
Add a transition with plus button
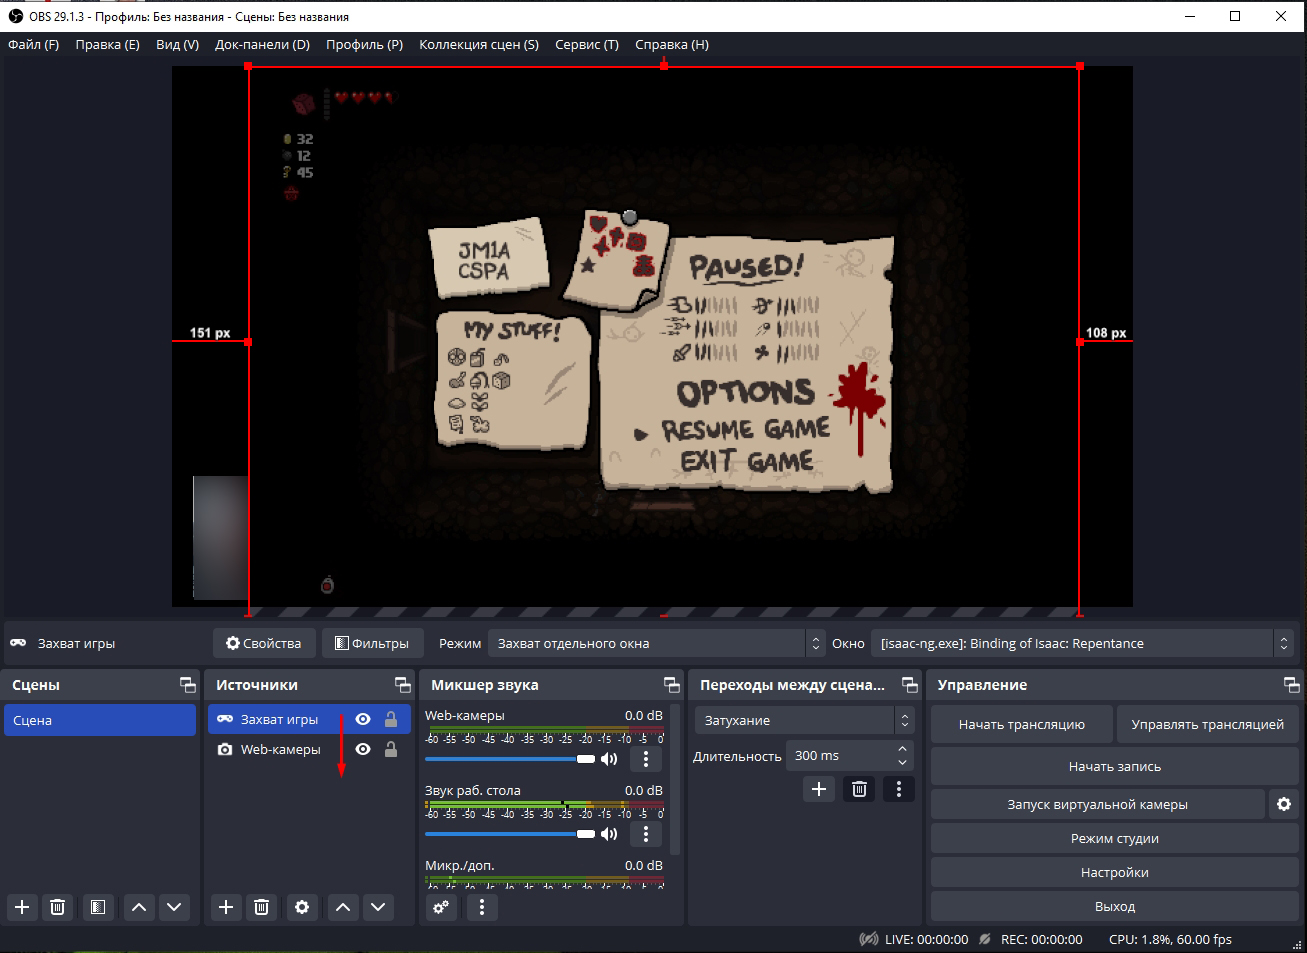click(818, 789)
